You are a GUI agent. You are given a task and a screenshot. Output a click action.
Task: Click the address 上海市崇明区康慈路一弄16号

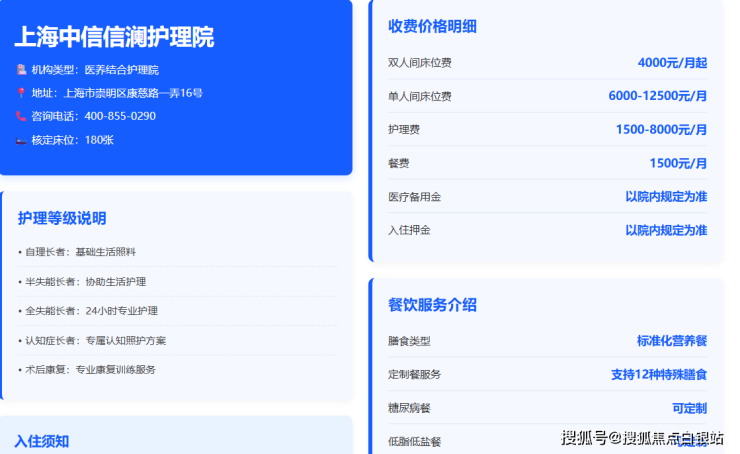point(133,93)
